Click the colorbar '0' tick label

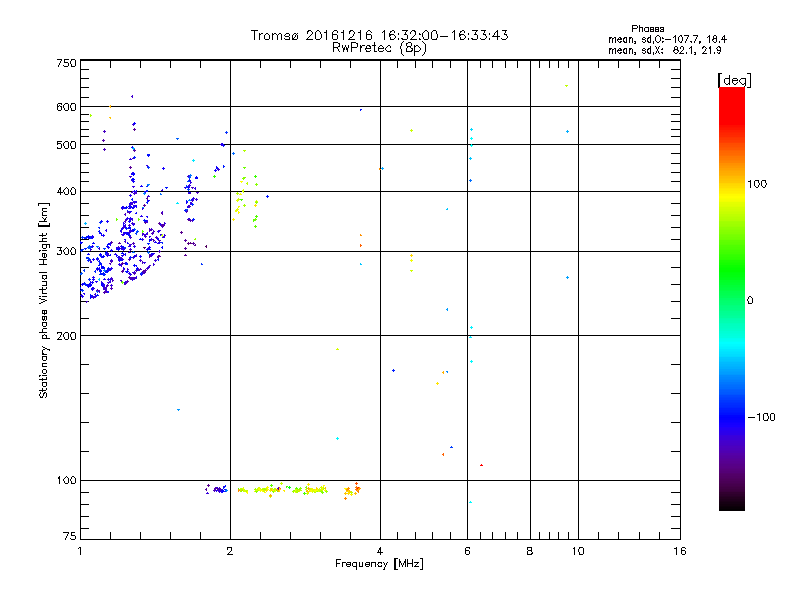point(750,301)
